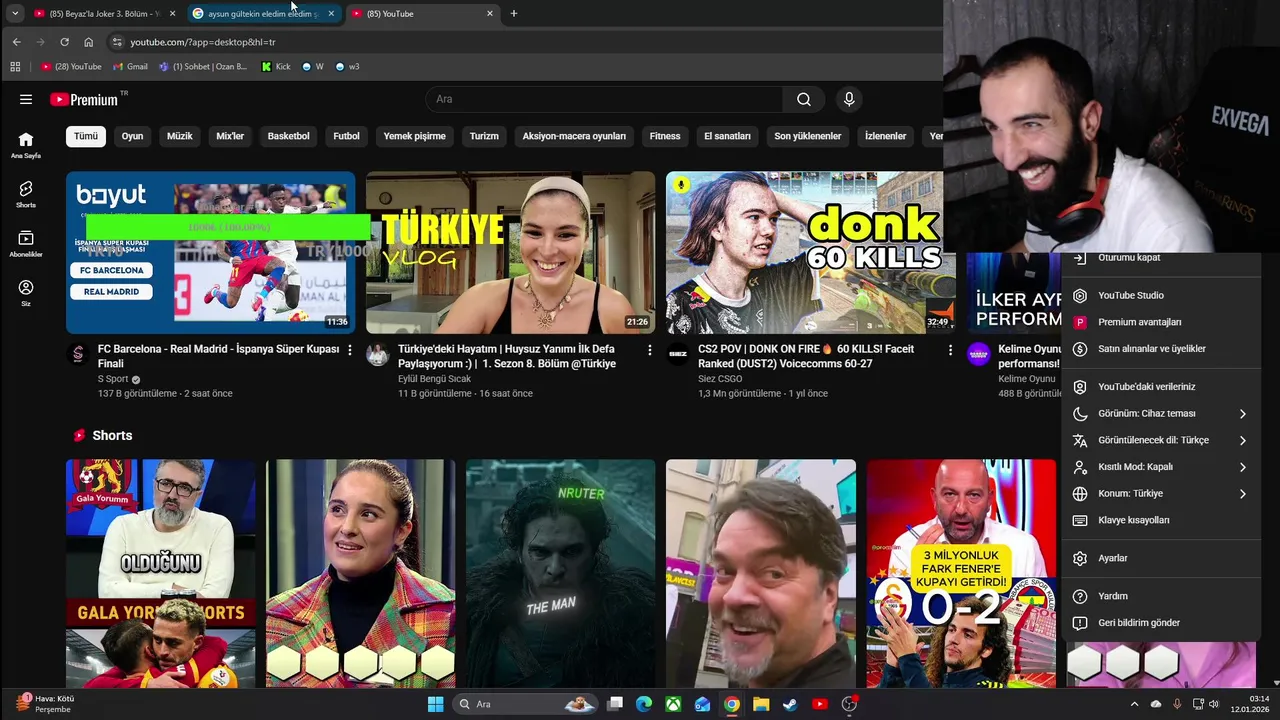This screenshot has height=720, width=1280.
Task: Click the YouTube search input field
Action: (604, 99)
